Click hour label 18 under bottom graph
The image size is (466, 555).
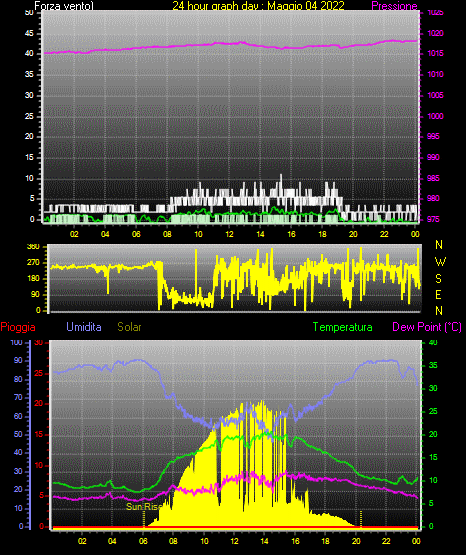(326, 541)
